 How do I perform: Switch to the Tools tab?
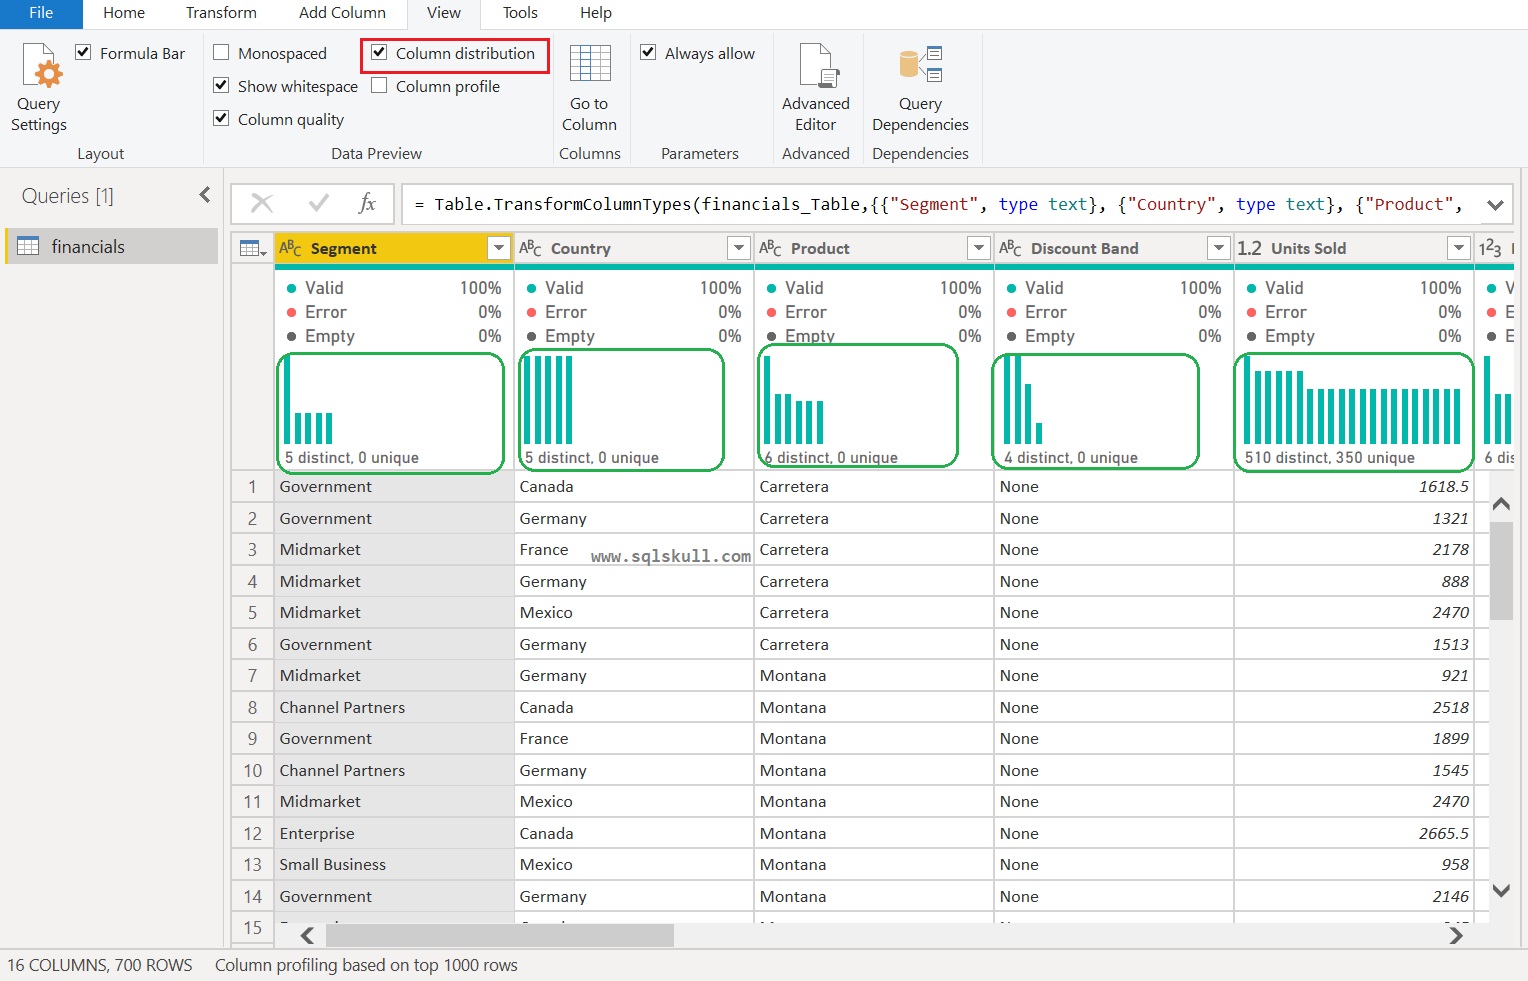point(520,13)
